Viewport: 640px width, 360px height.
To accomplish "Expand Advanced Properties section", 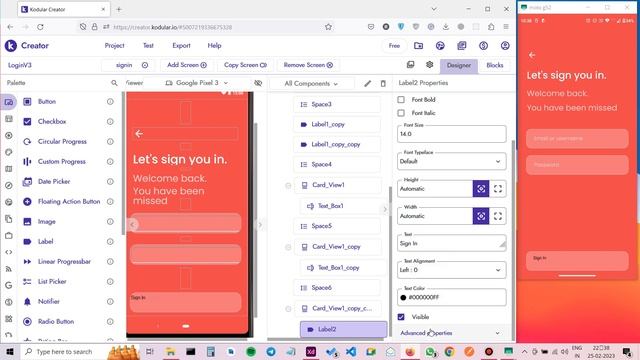I will click(x=451, y=333).
